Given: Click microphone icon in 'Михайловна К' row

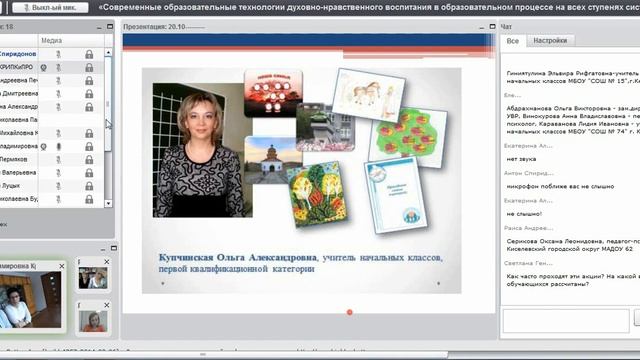Looking at the screenshot, I should pos(58,133).
